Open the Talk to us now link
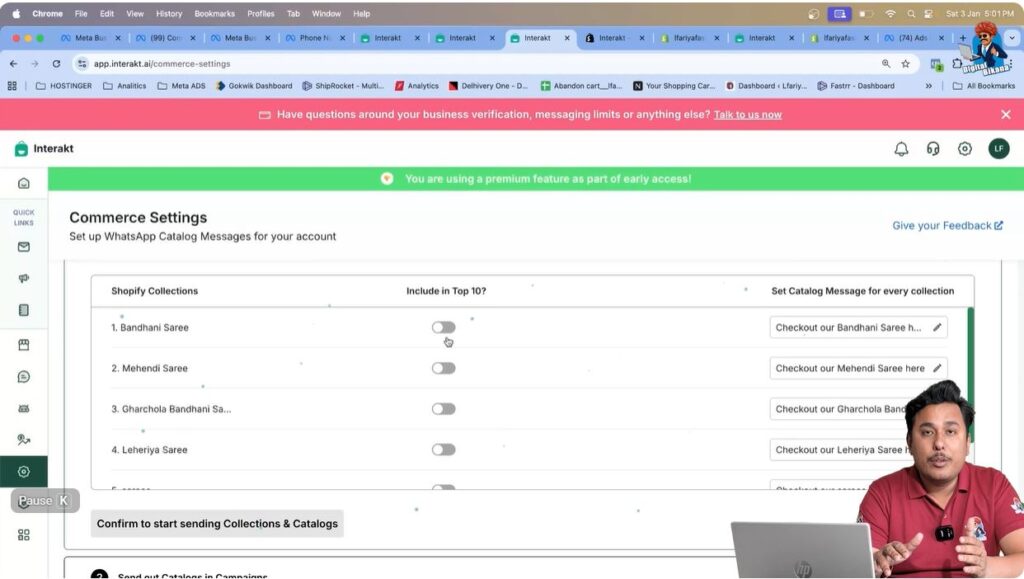The width and height of the screenshot is (1024, 579). click(x=748, y=114)
